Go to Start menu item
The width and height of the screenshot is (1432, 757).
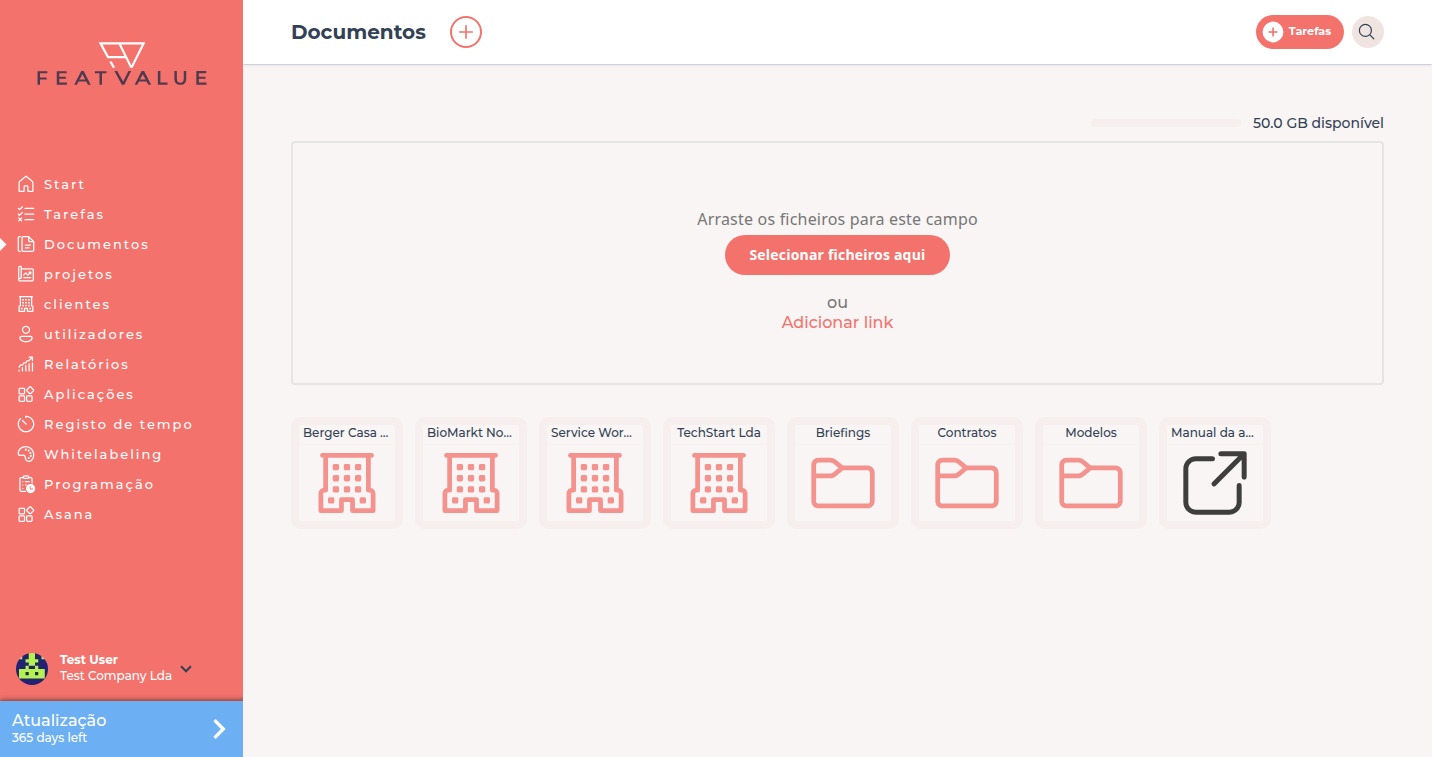tap(64, 184)
